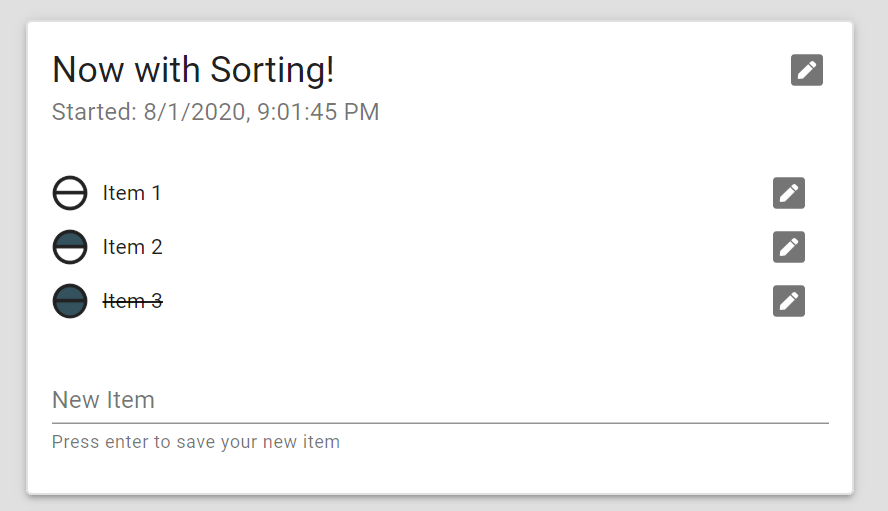Image resolution: width=888 pixels, height=511 pixels.
Task: Click the struck-through 'Item 3' label
Action: (133, 301)
